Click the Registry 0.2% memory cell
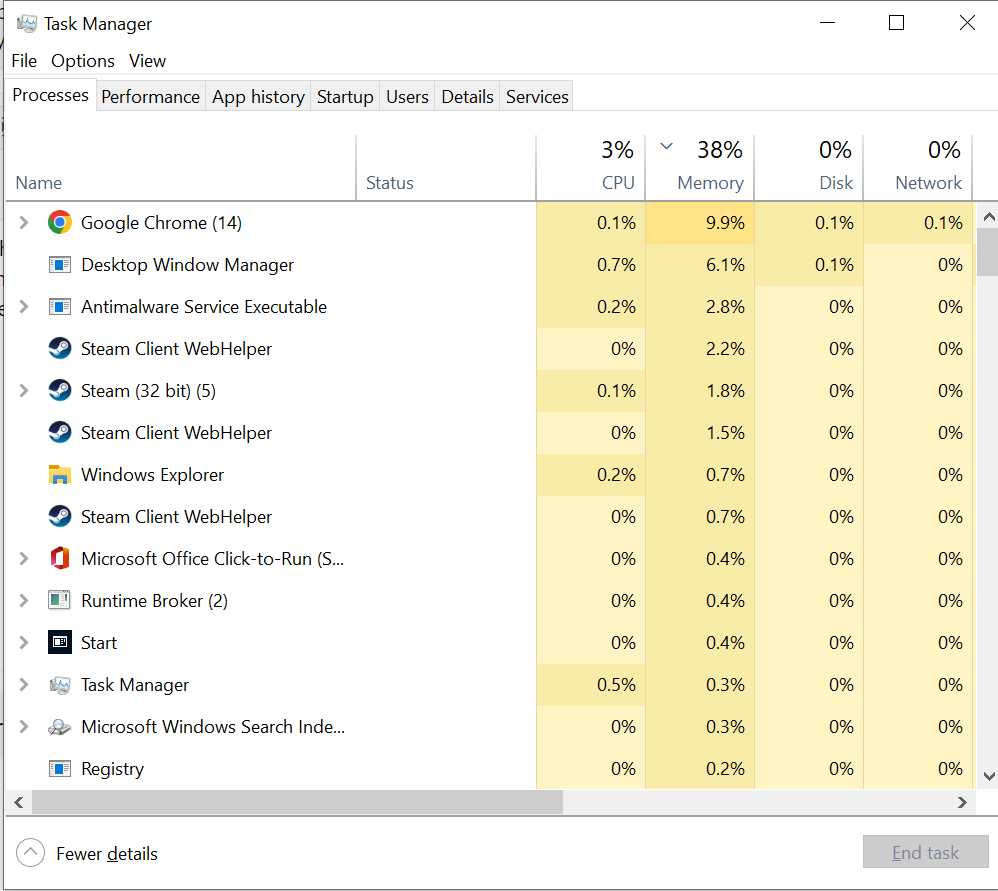998x891 pixels. click(x=700, y=769)
